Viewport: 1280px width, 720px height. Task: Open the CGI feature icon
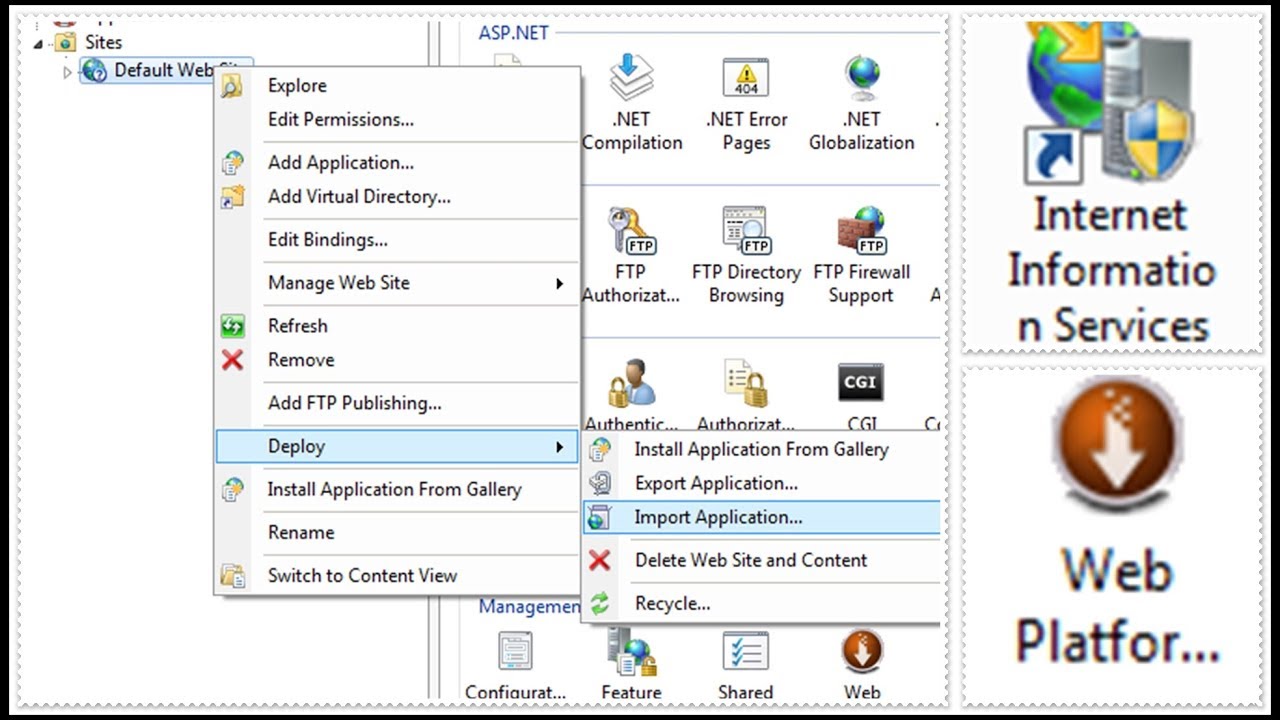coord(861,382)
